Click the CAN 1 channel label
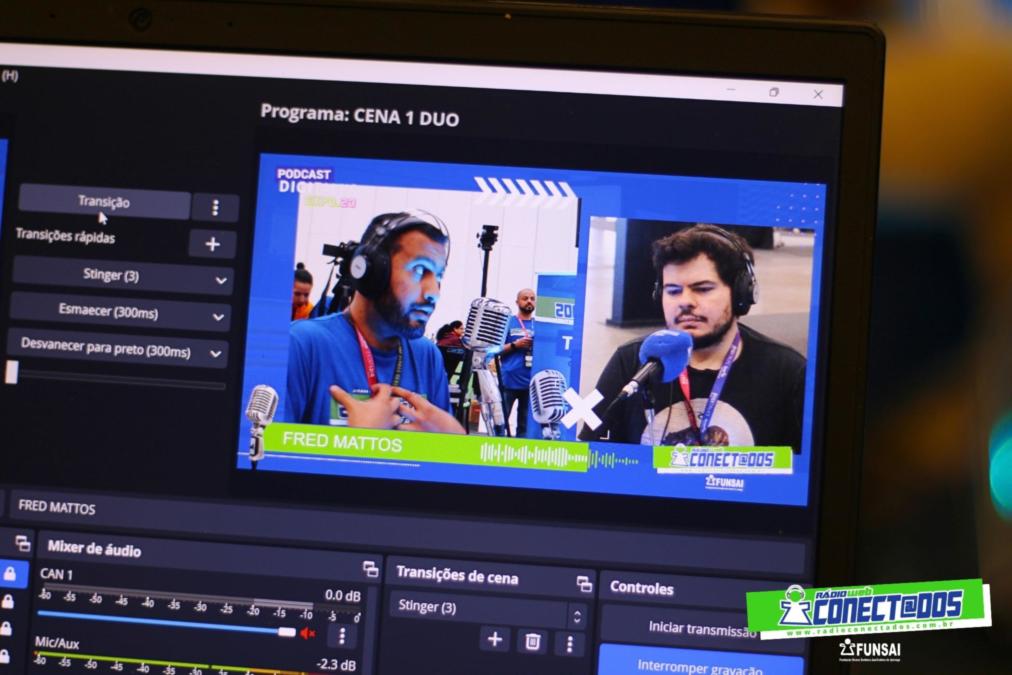 (x=56, y=574)
